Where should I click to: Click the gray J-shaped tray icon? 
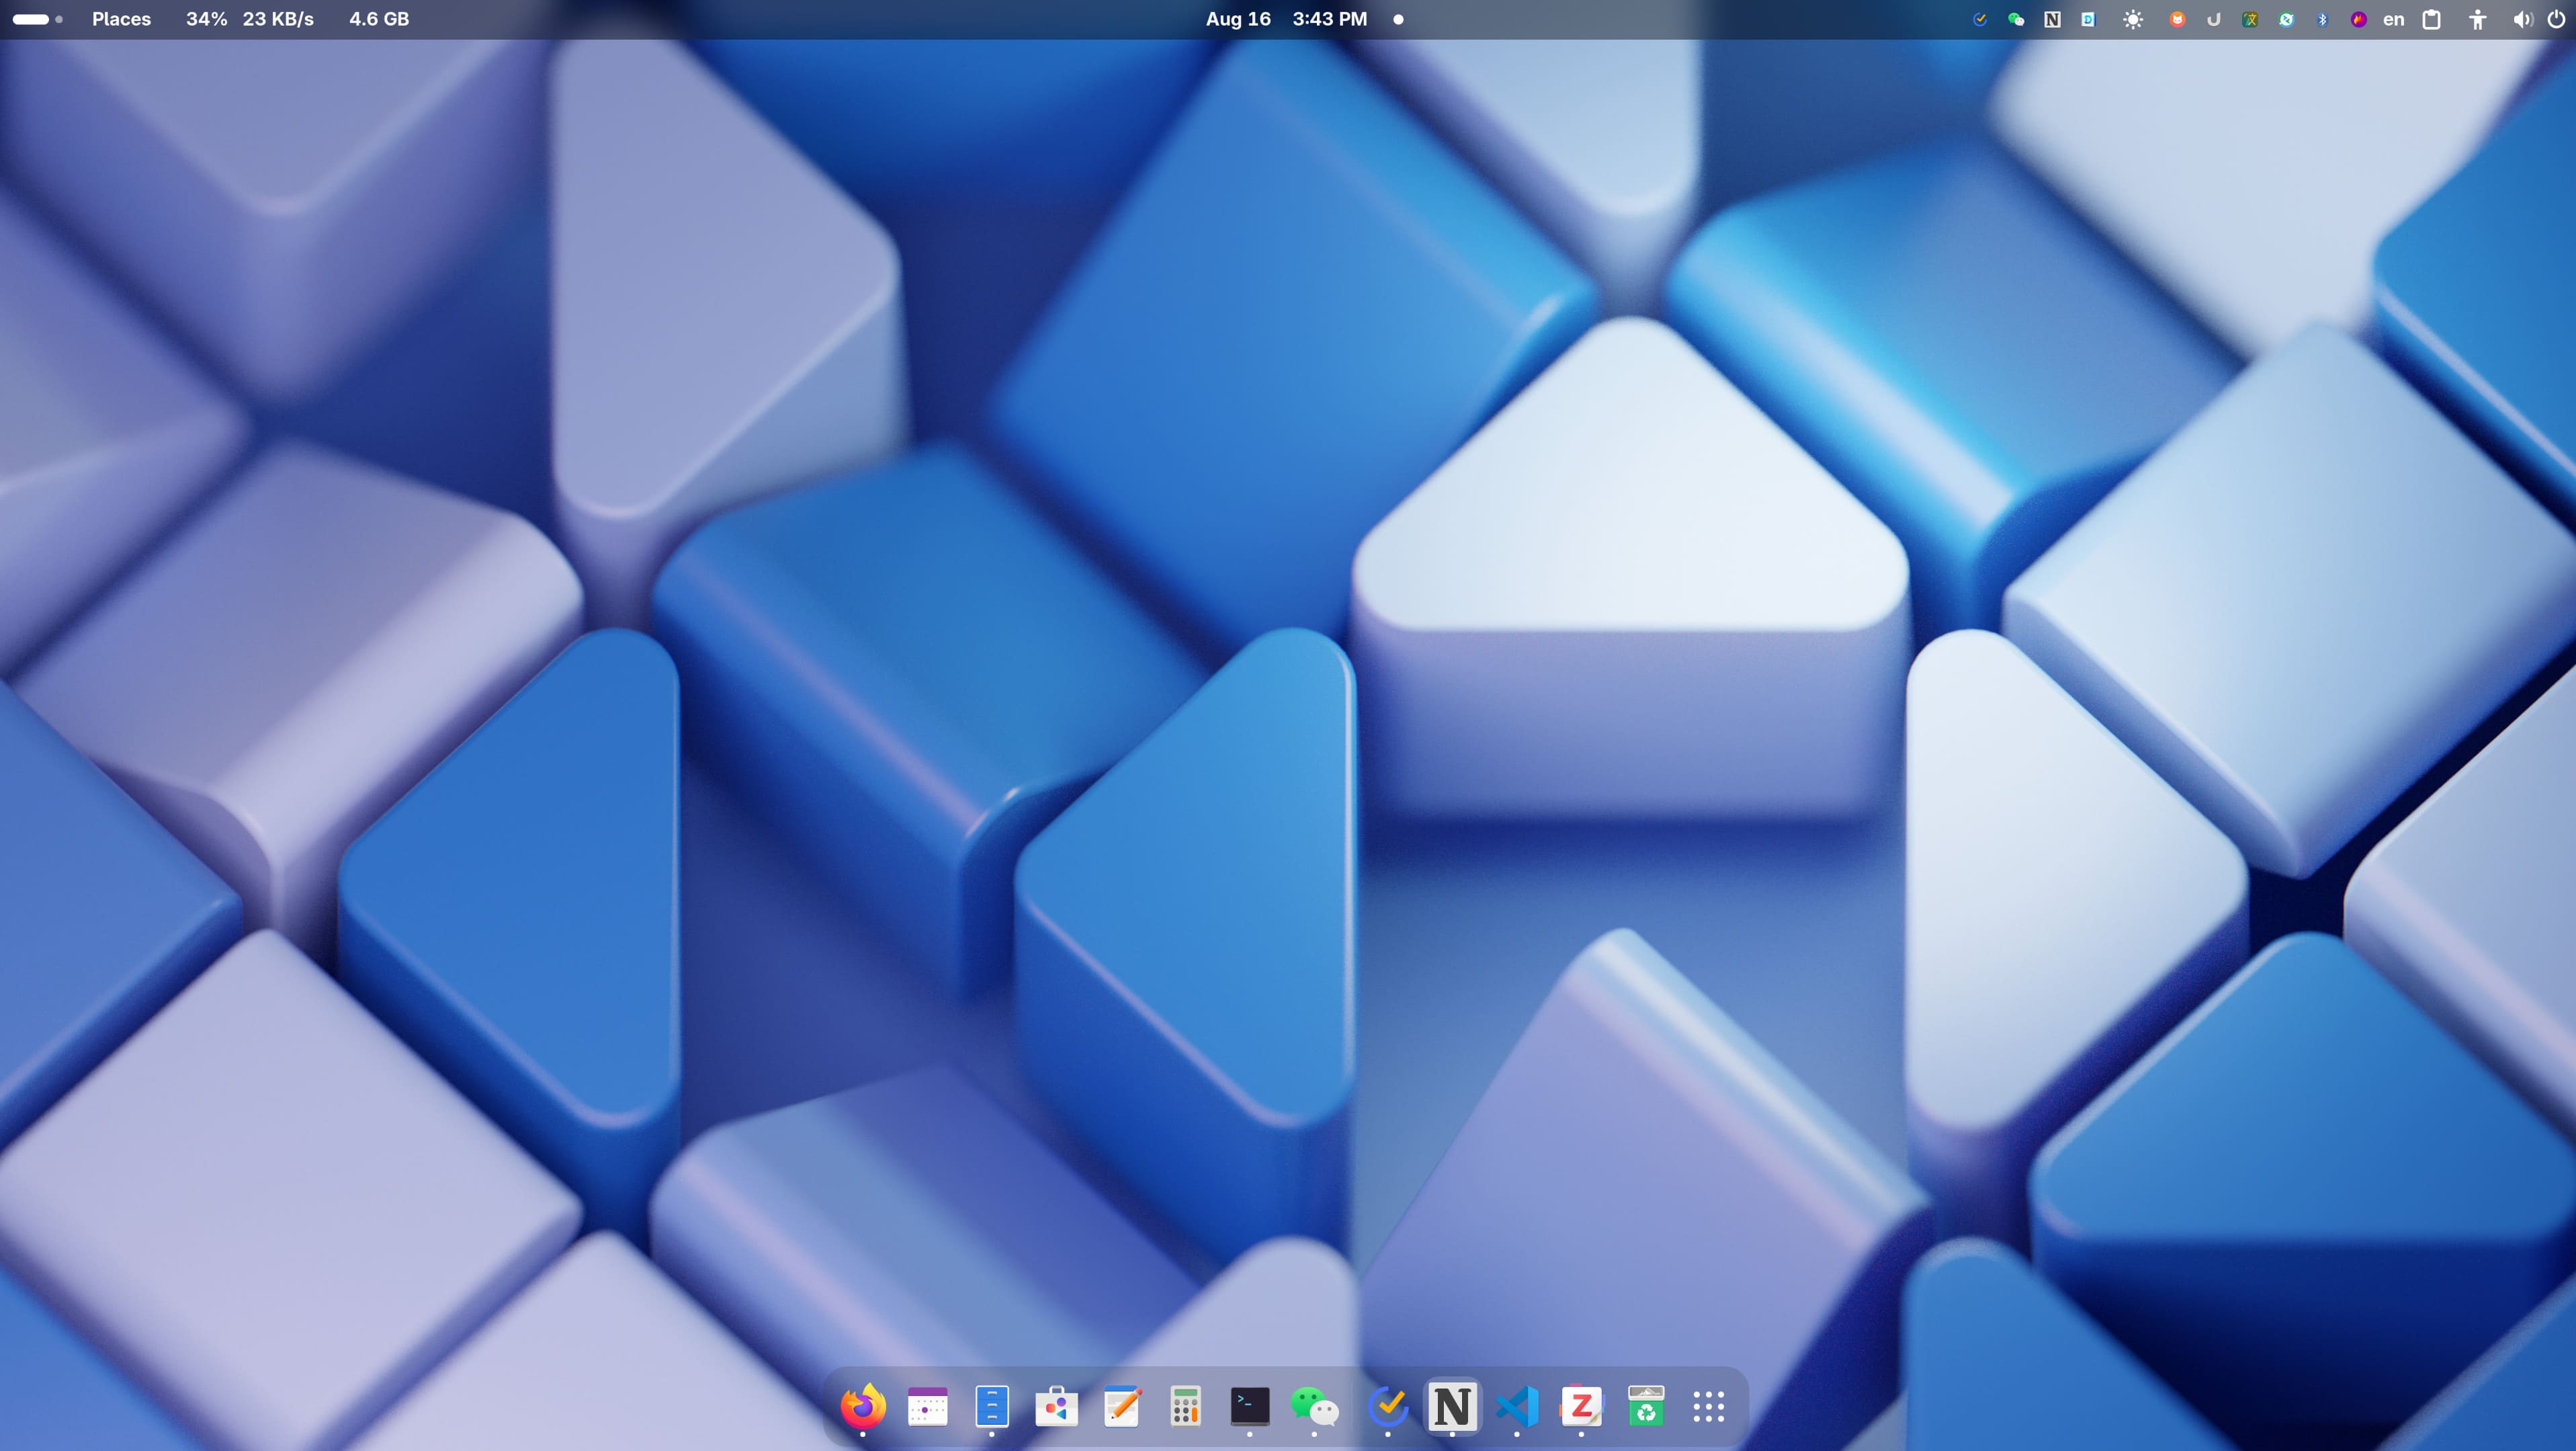[x=2213, y=19]
